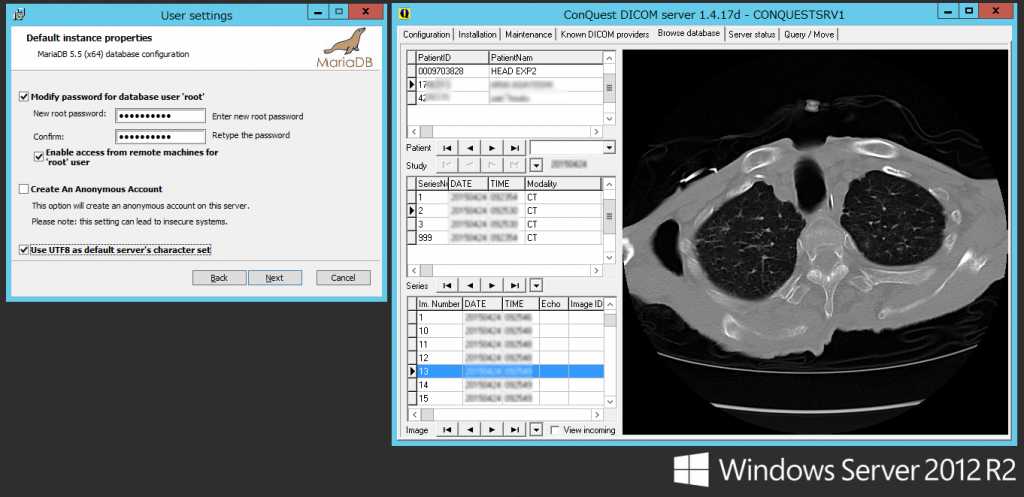Switch to the Configuration tab
The image size is (1024, 497).
coord(426,35)
